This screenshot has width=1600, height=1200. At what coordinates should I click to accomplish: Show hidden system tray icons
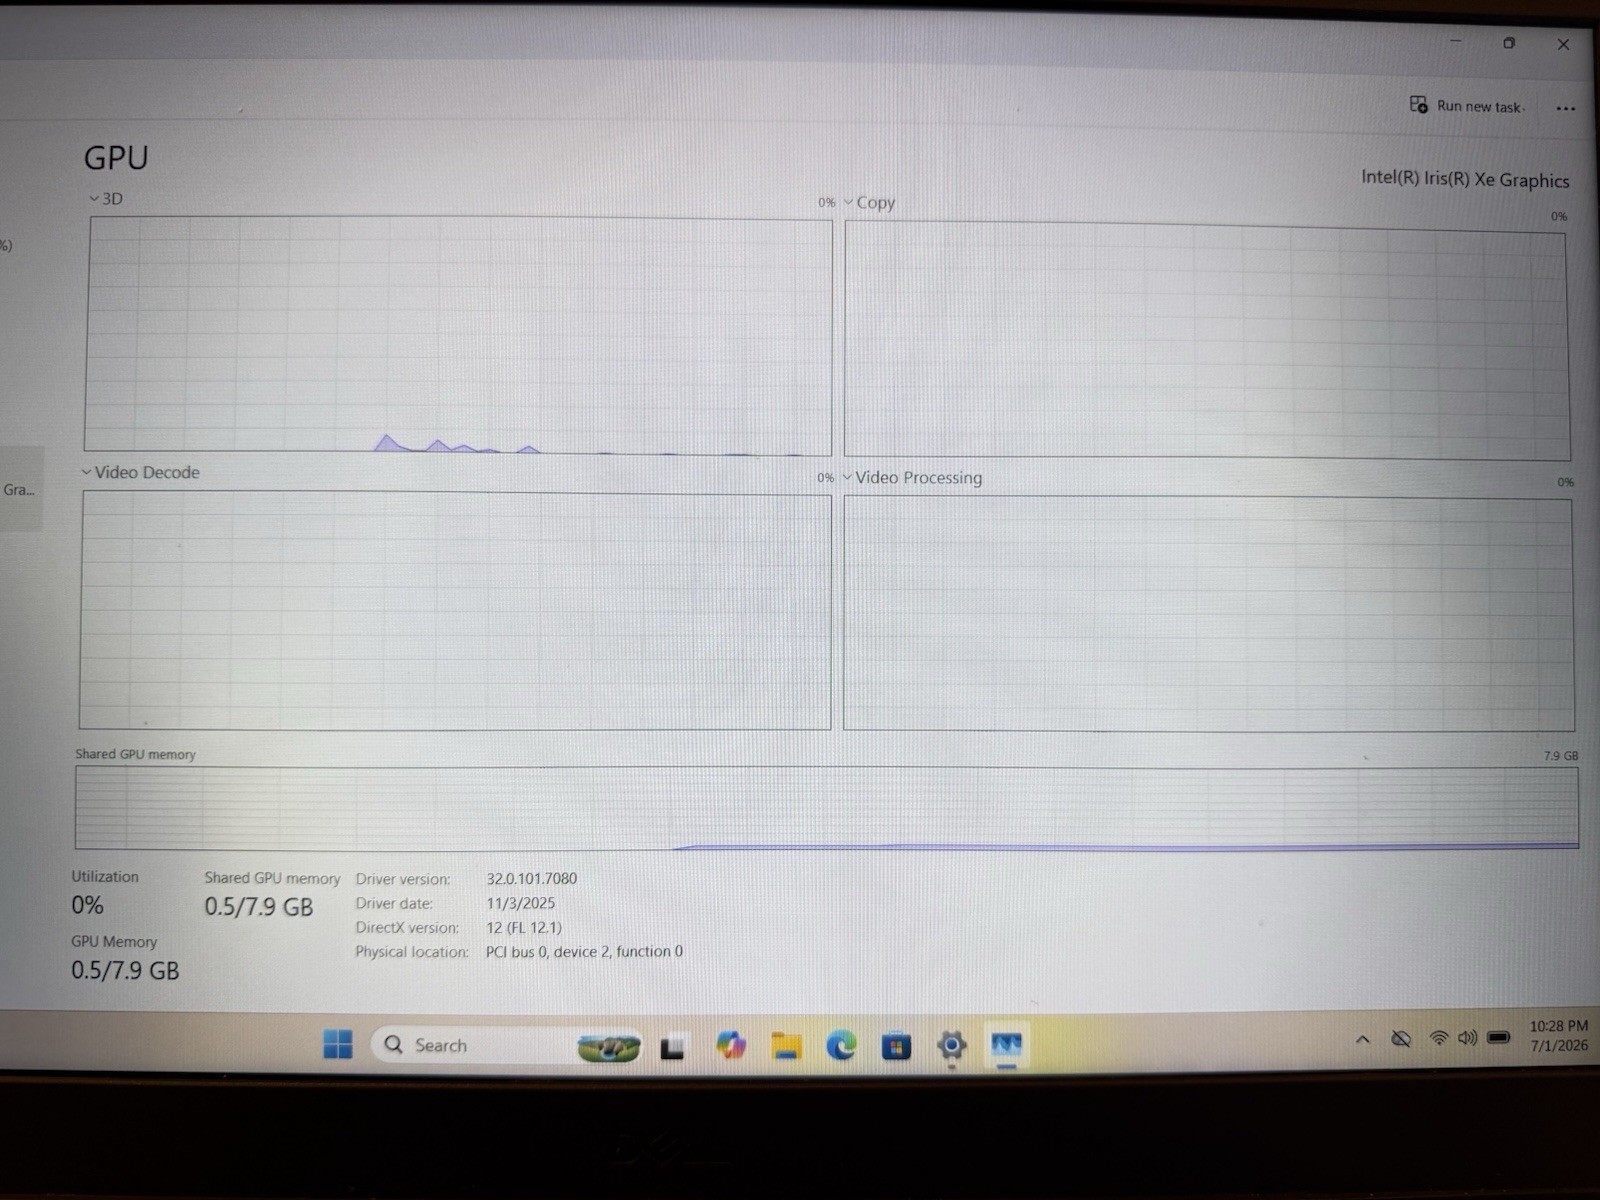point(1362,1040)
